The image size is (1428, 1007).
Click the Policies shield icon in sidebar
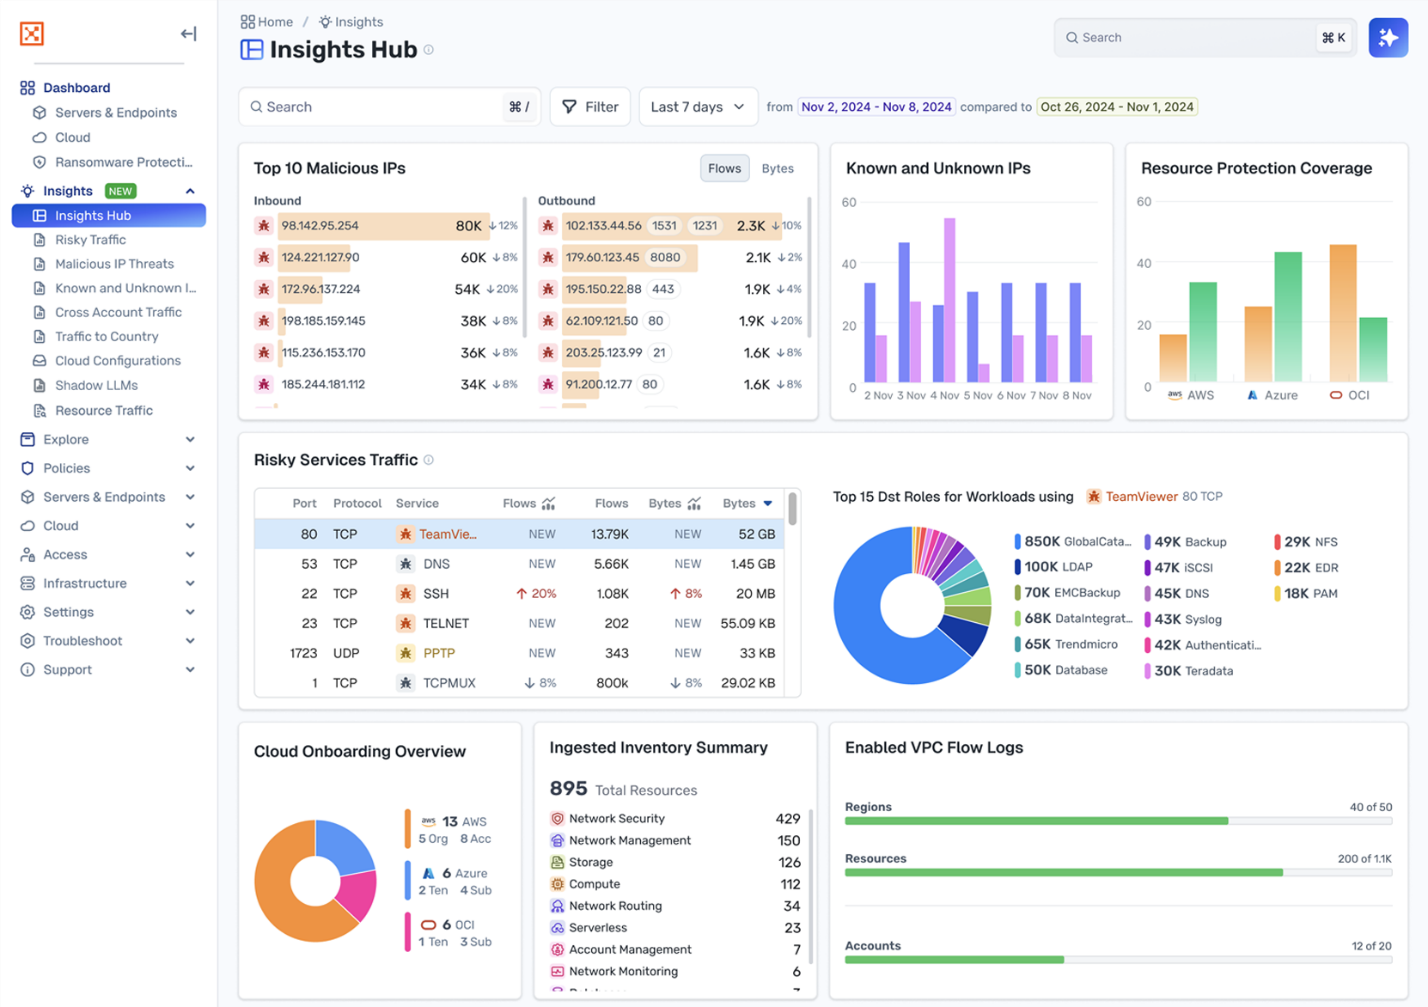[28, 468]
